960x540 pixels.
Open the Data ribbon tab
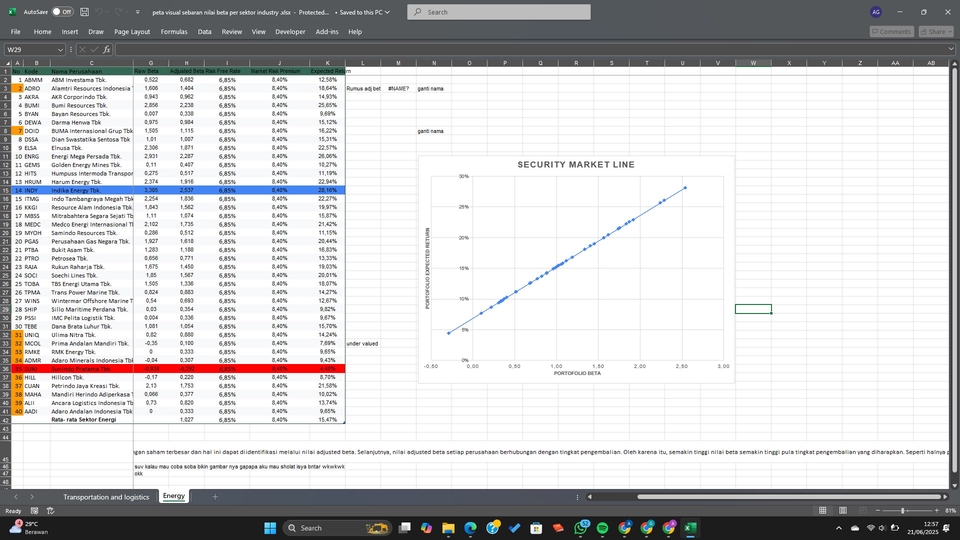(204, 32)
